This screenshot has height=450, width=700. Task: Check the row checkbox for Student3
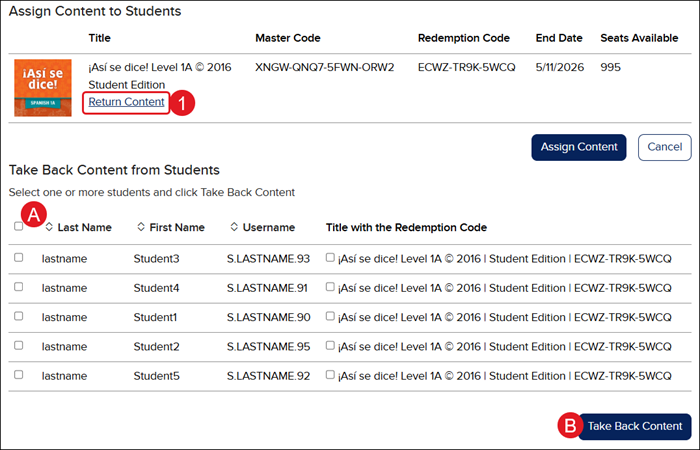(x=19, y=258)
